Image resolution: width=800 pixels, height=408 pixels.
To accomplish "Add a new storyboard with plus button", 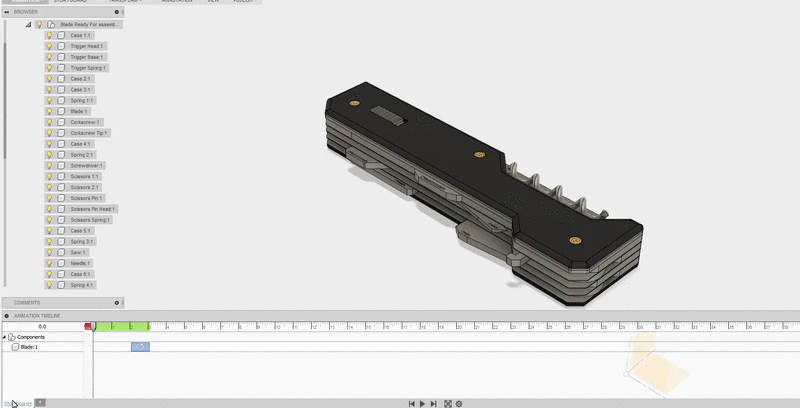I will point(40,403).
